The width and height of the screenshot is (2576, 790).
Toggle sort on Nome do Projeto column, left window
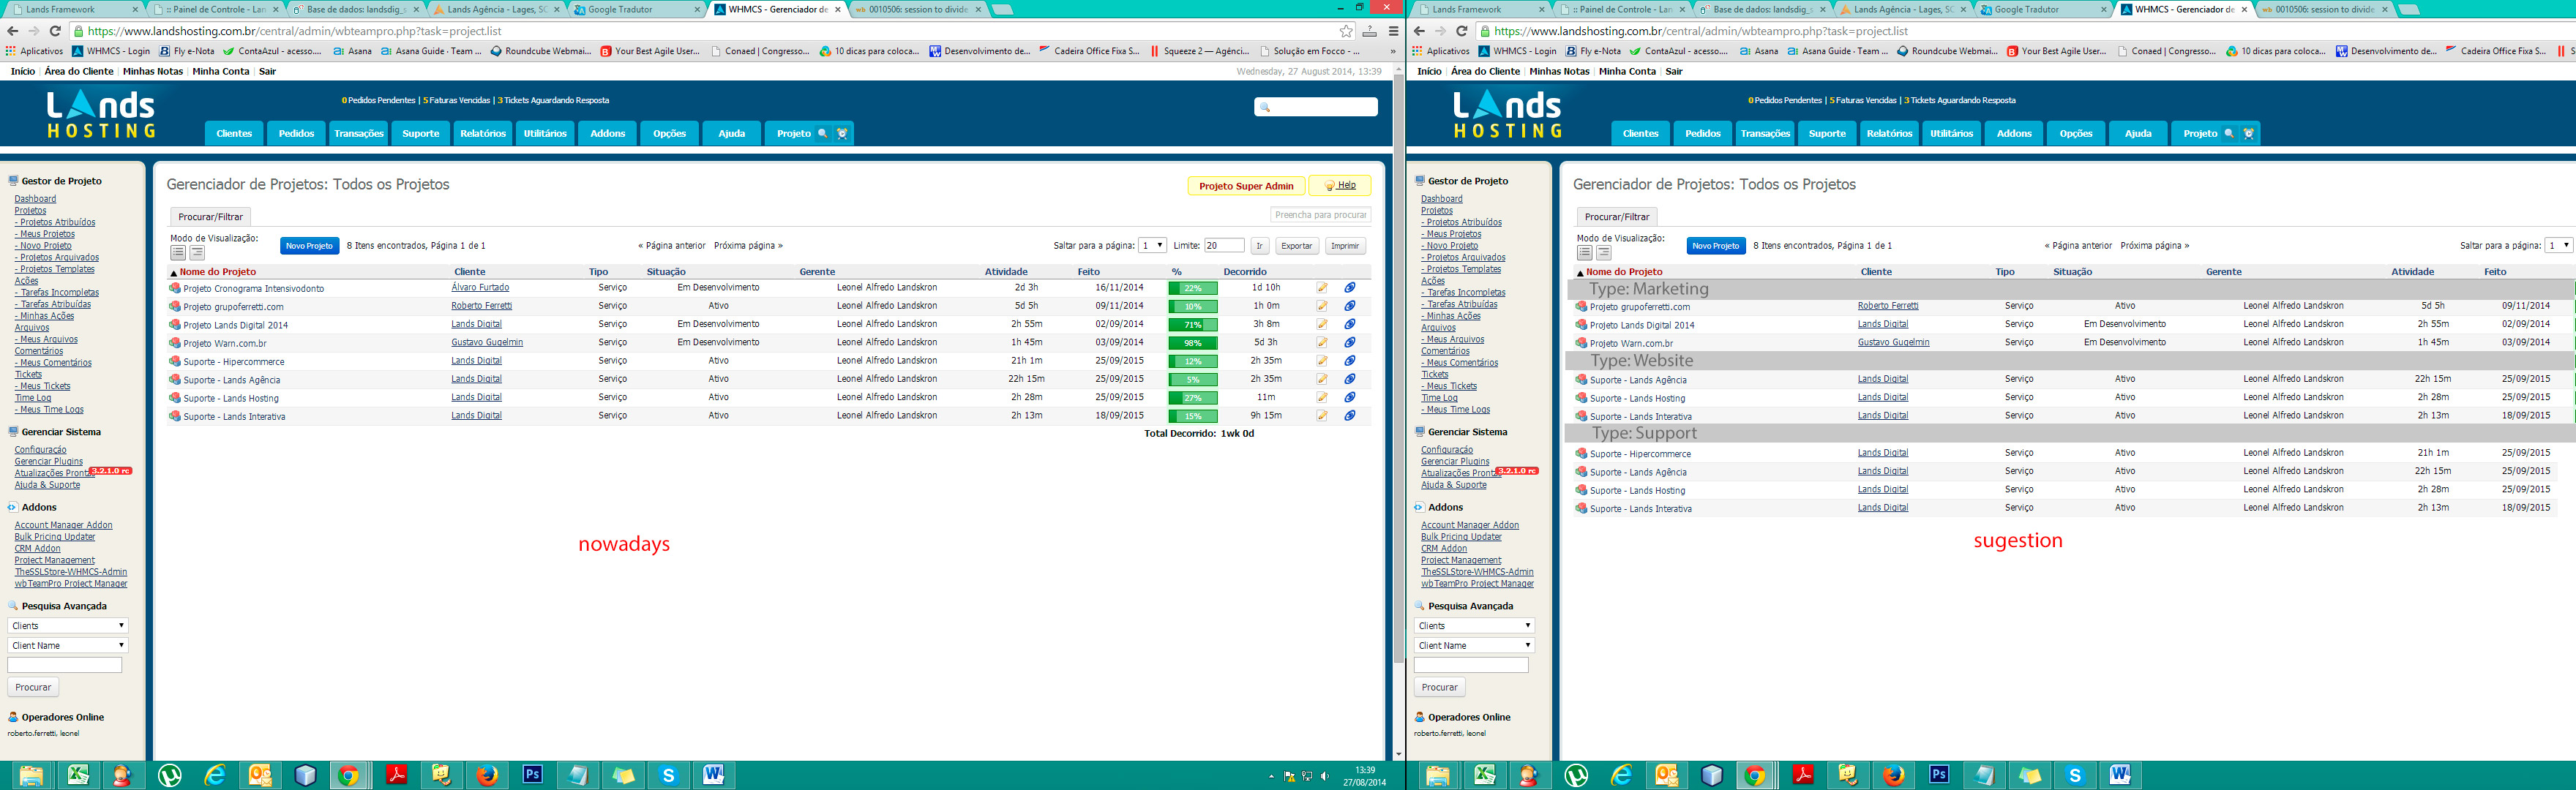(x=217, y=272)
